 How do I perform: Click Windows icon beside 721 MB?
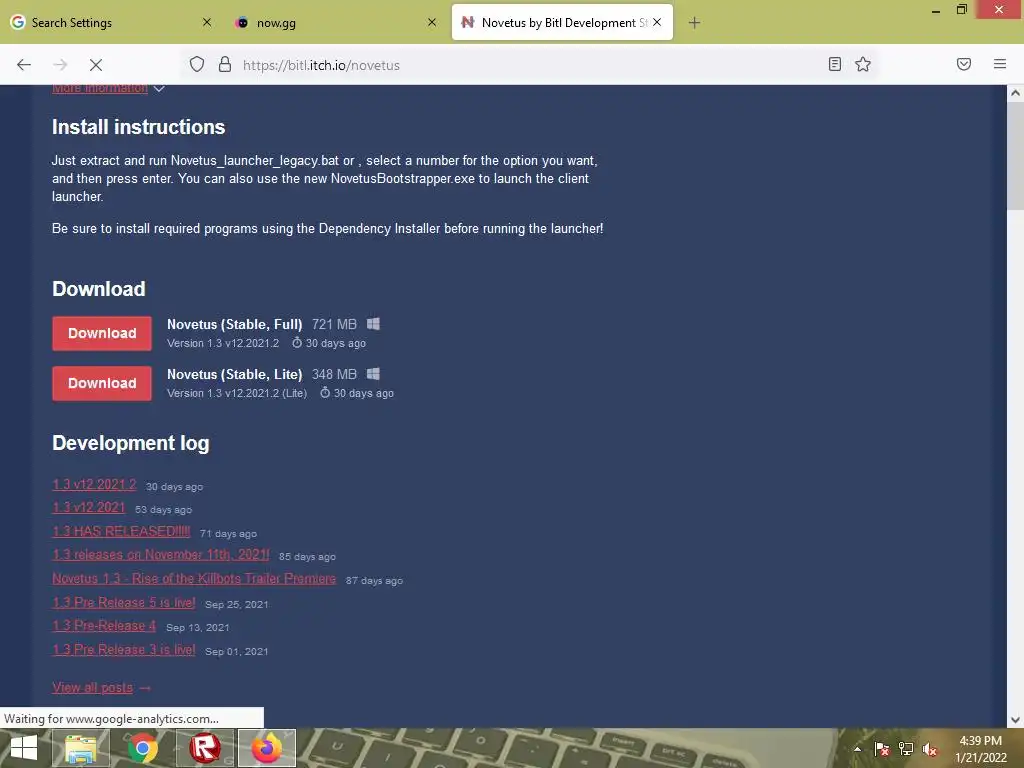click(x=373, y=324)
